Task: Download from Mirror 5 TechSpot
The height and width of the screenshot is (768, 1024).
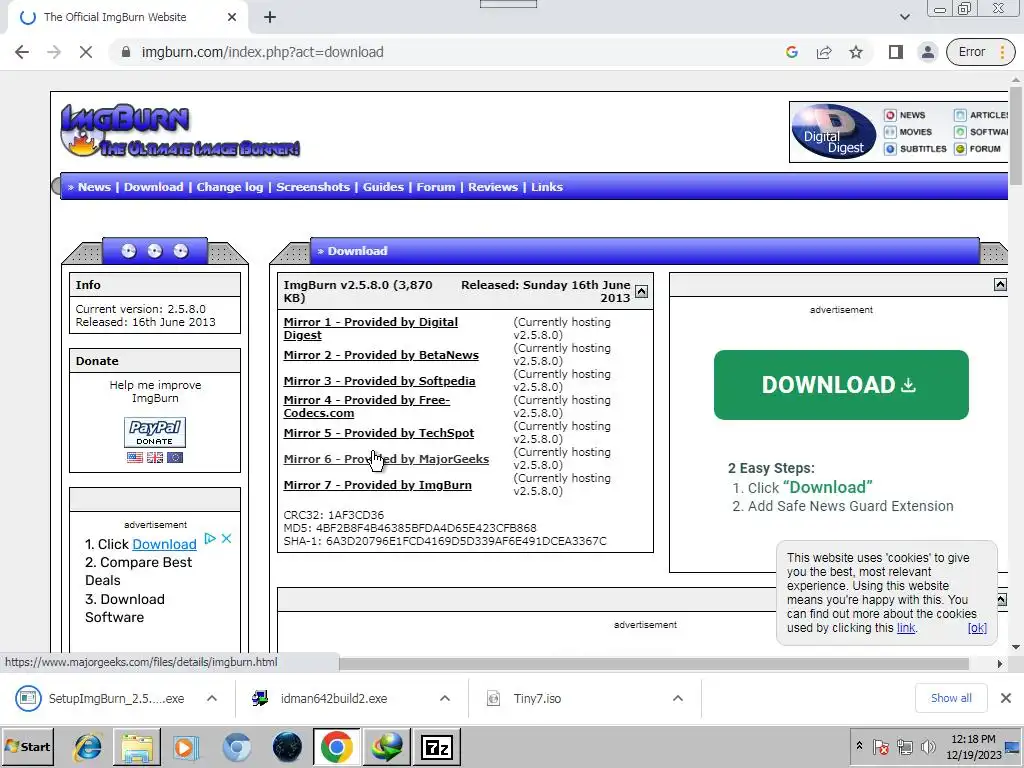Action: click(x=379, y=433)
